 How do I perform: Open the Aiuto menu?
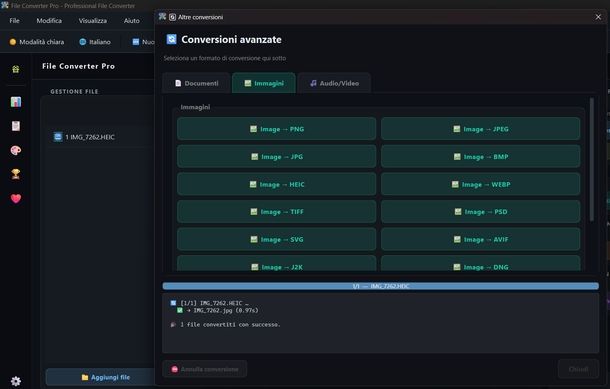131,21
